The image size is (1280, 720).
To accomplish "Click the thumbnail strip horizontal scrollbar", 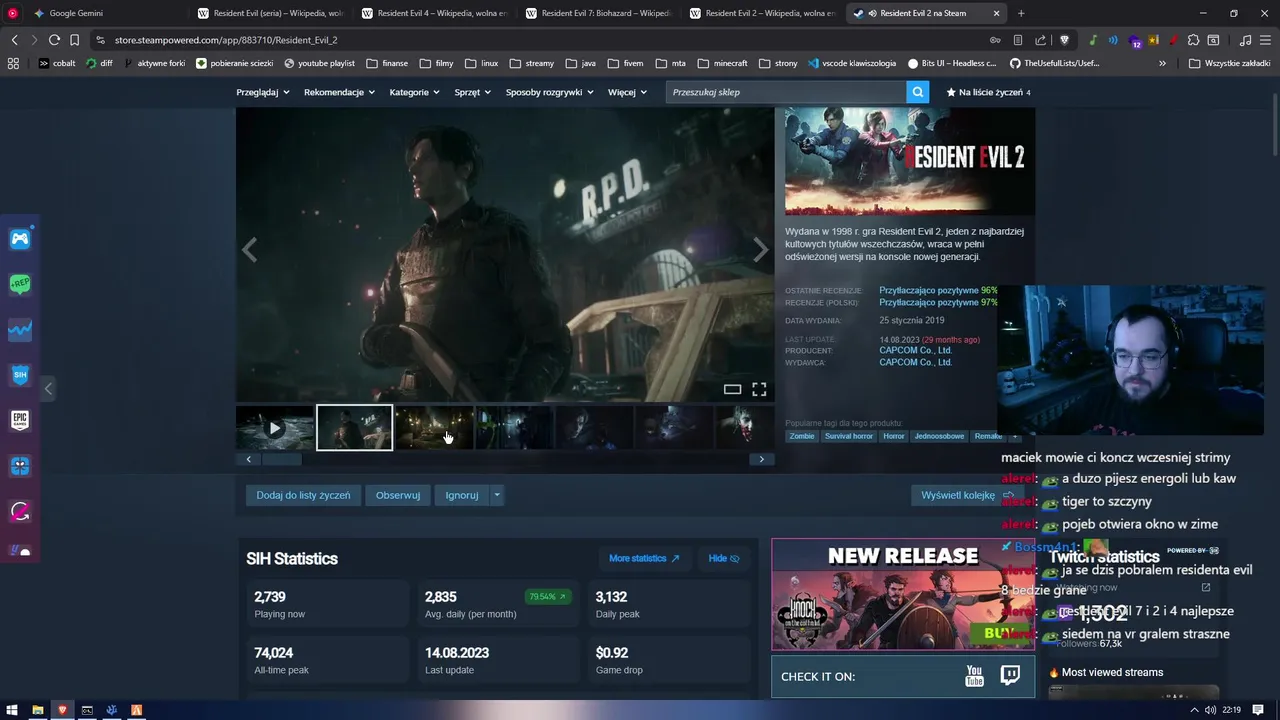I will tap(505, 459).
